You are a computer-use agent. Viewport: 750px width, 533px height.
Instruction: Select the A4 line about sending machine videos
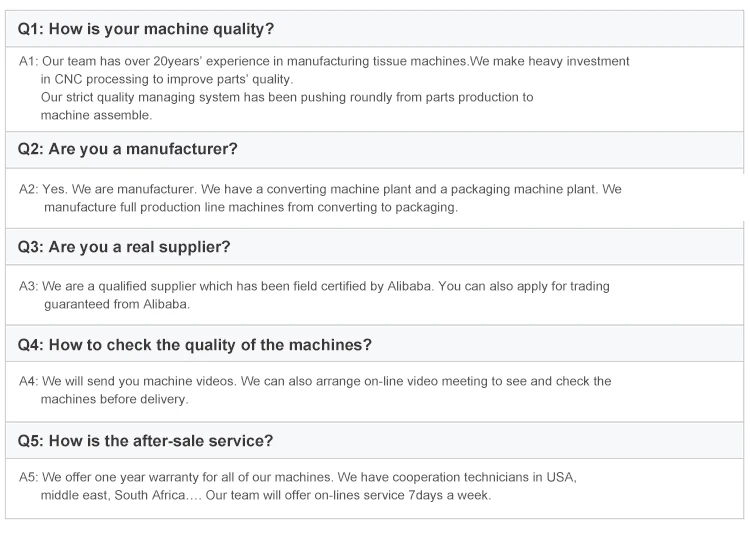315,381
